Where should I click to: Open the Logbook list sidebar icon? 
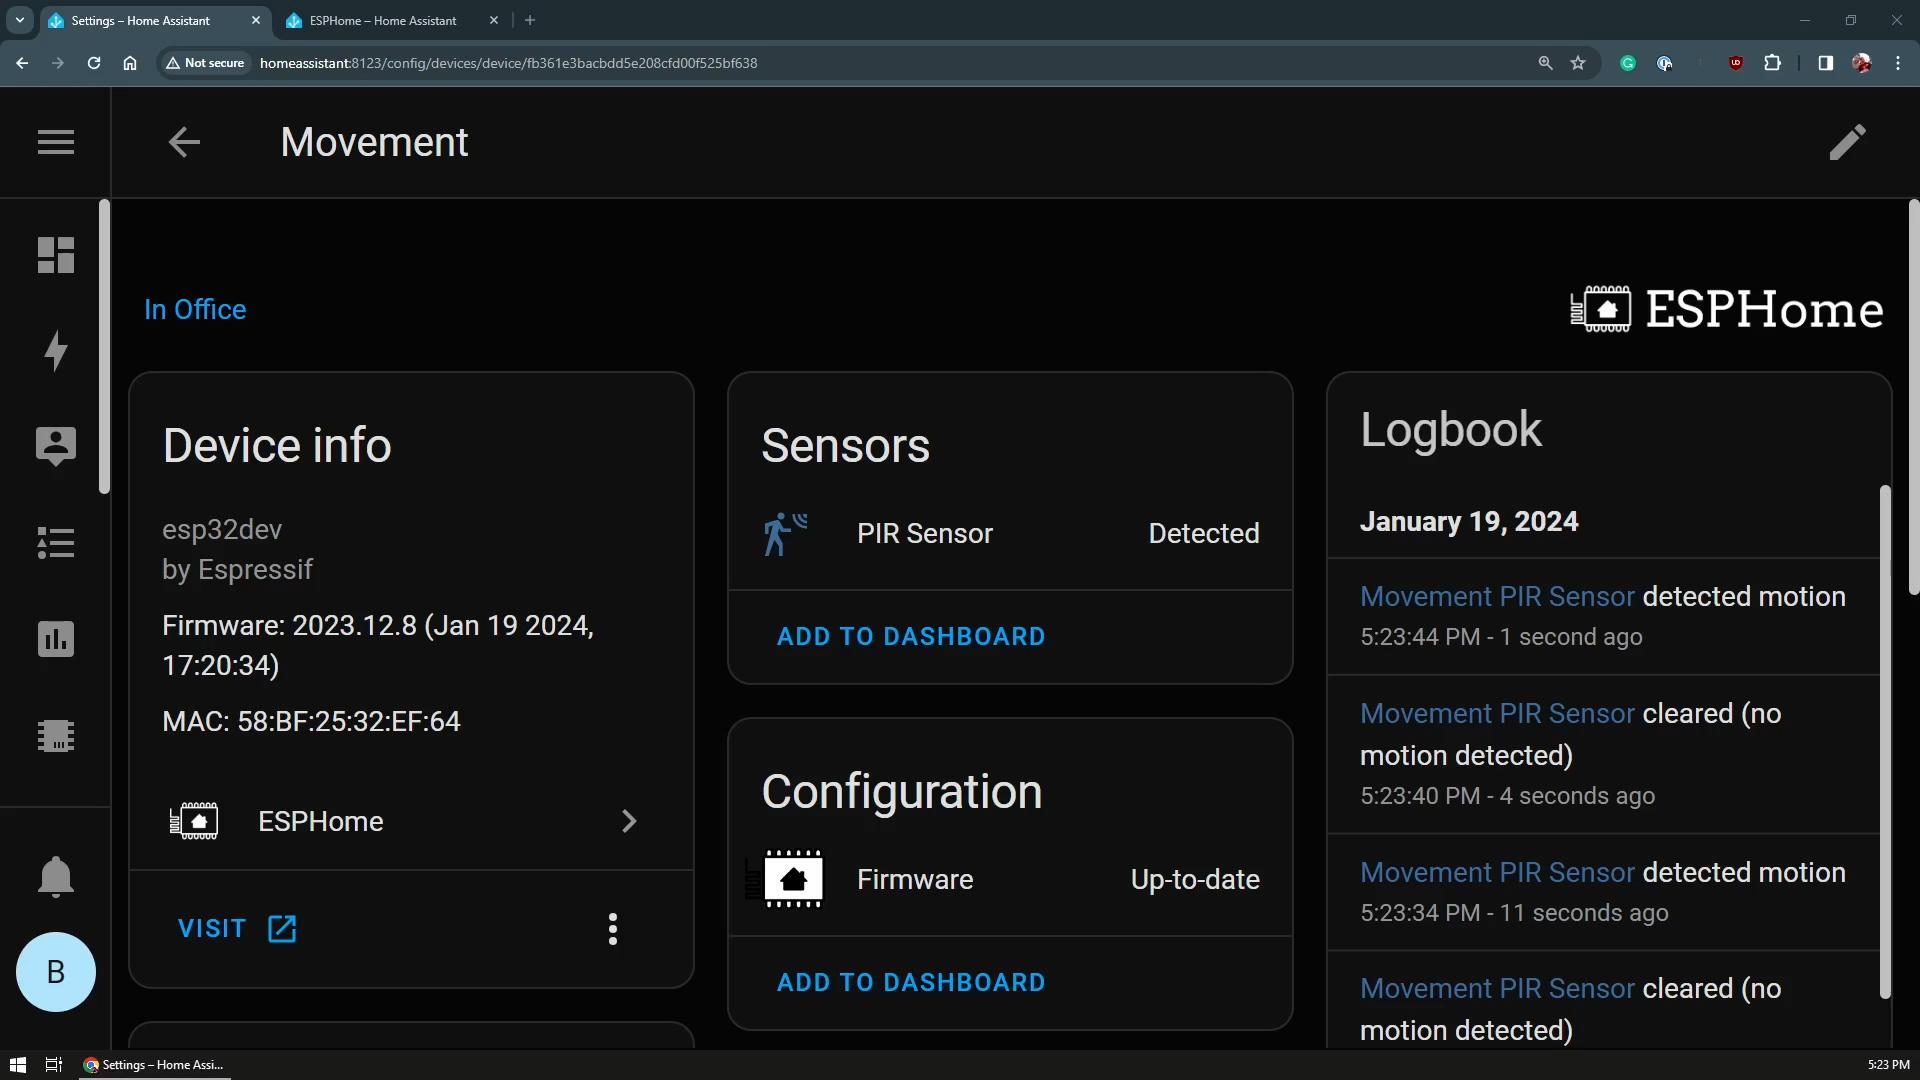(x=56, y=543)
